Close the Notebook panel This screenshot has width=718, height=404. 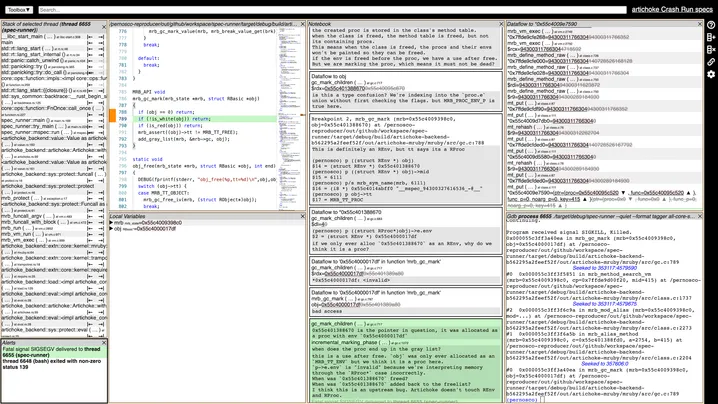pyautogui.click(x=500, y=24)
